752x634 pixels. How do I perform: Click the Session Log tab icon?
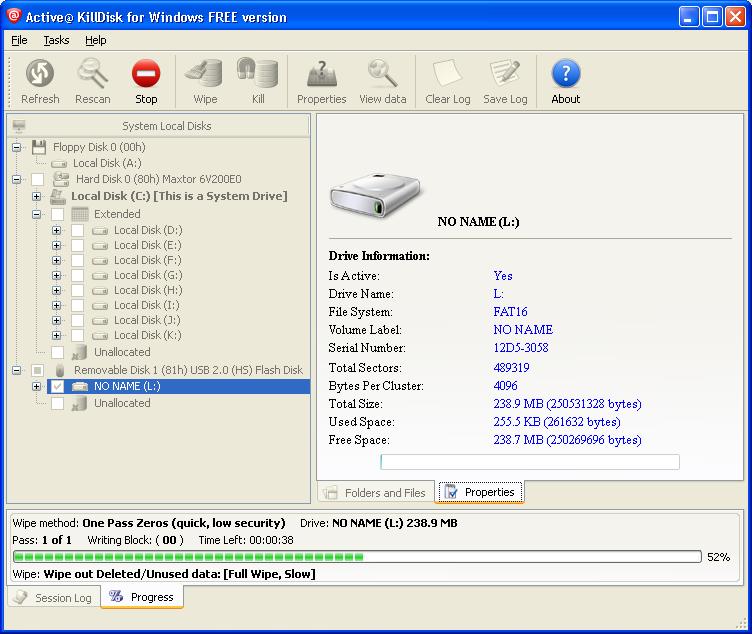pos(21,598)
